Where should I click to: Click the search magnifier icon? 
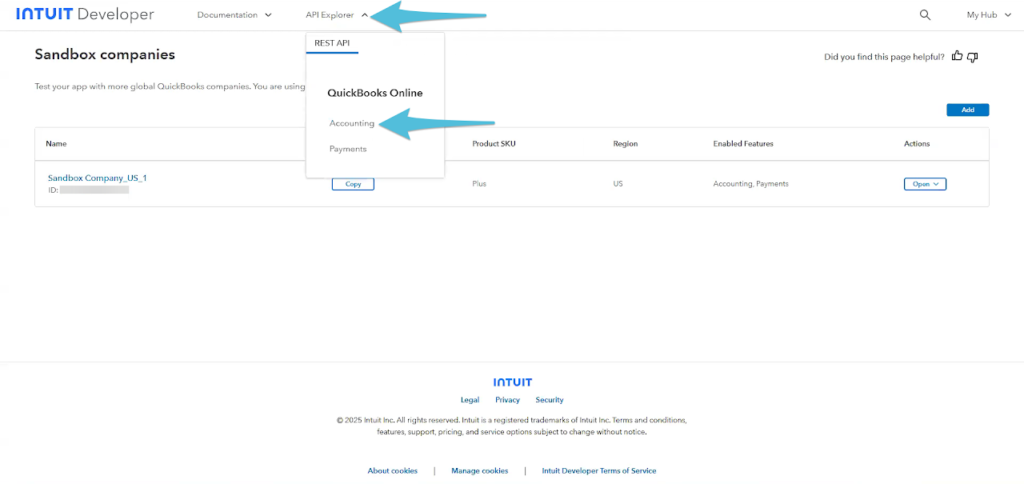coord(925,15)
